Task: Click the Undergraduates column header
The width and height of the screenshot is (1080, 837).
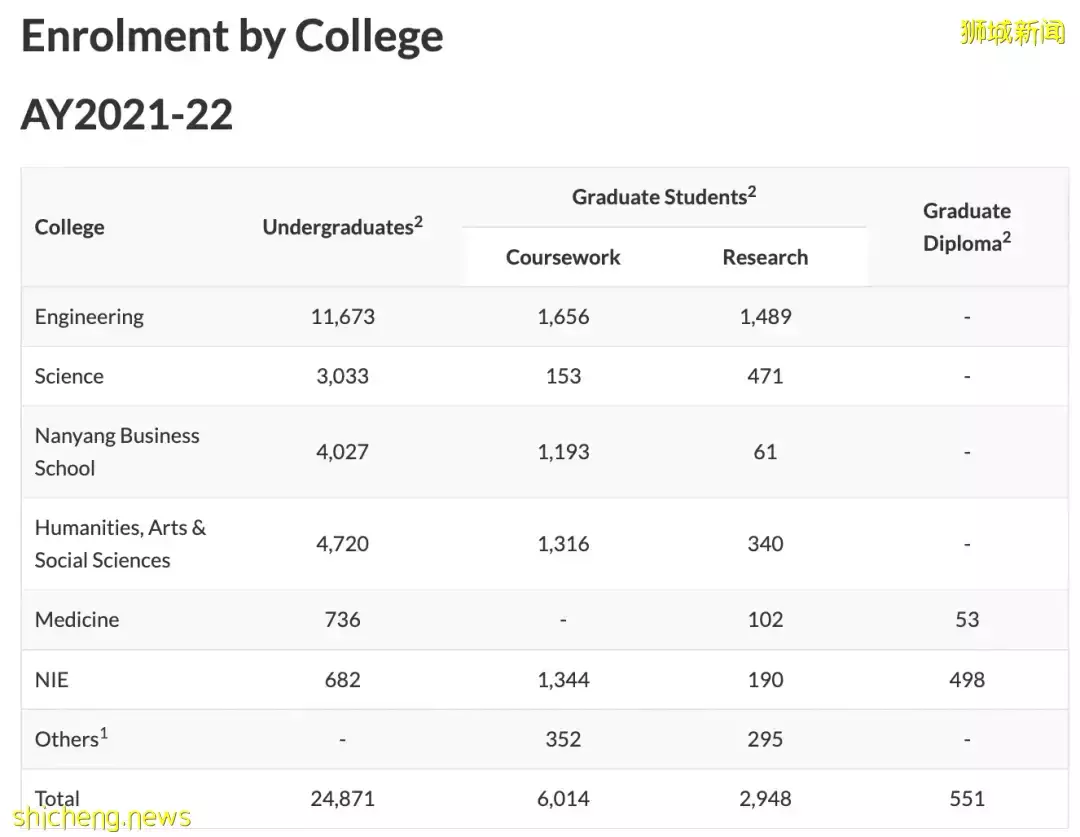Action: (342, 227)
